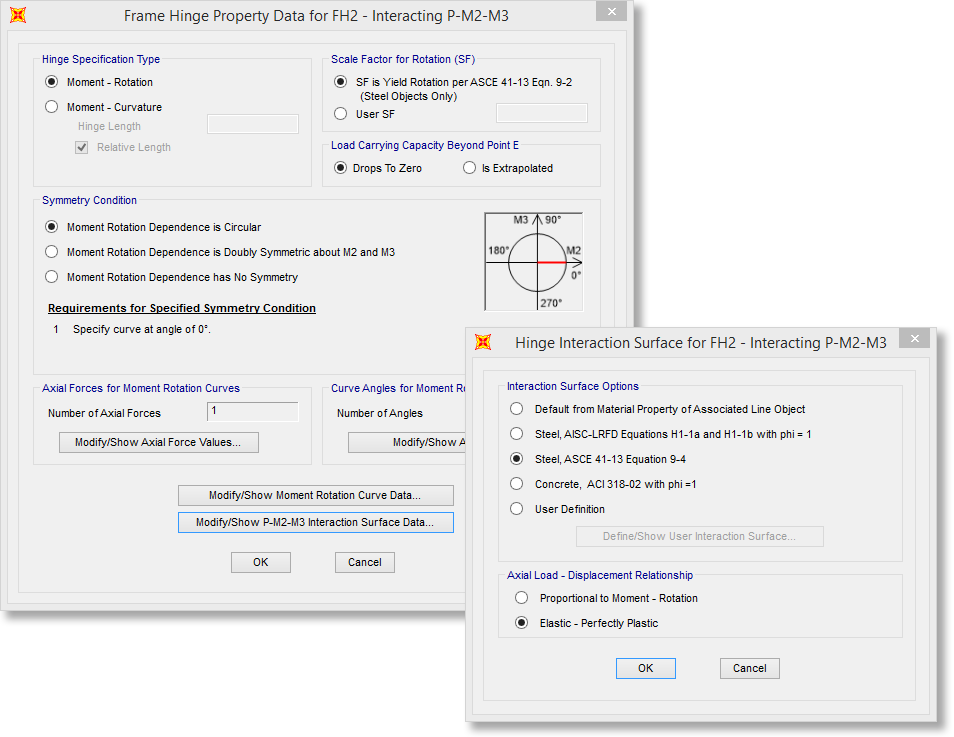
Task: Select Is Extrapolated load capacity option
Action: [470, 168]
